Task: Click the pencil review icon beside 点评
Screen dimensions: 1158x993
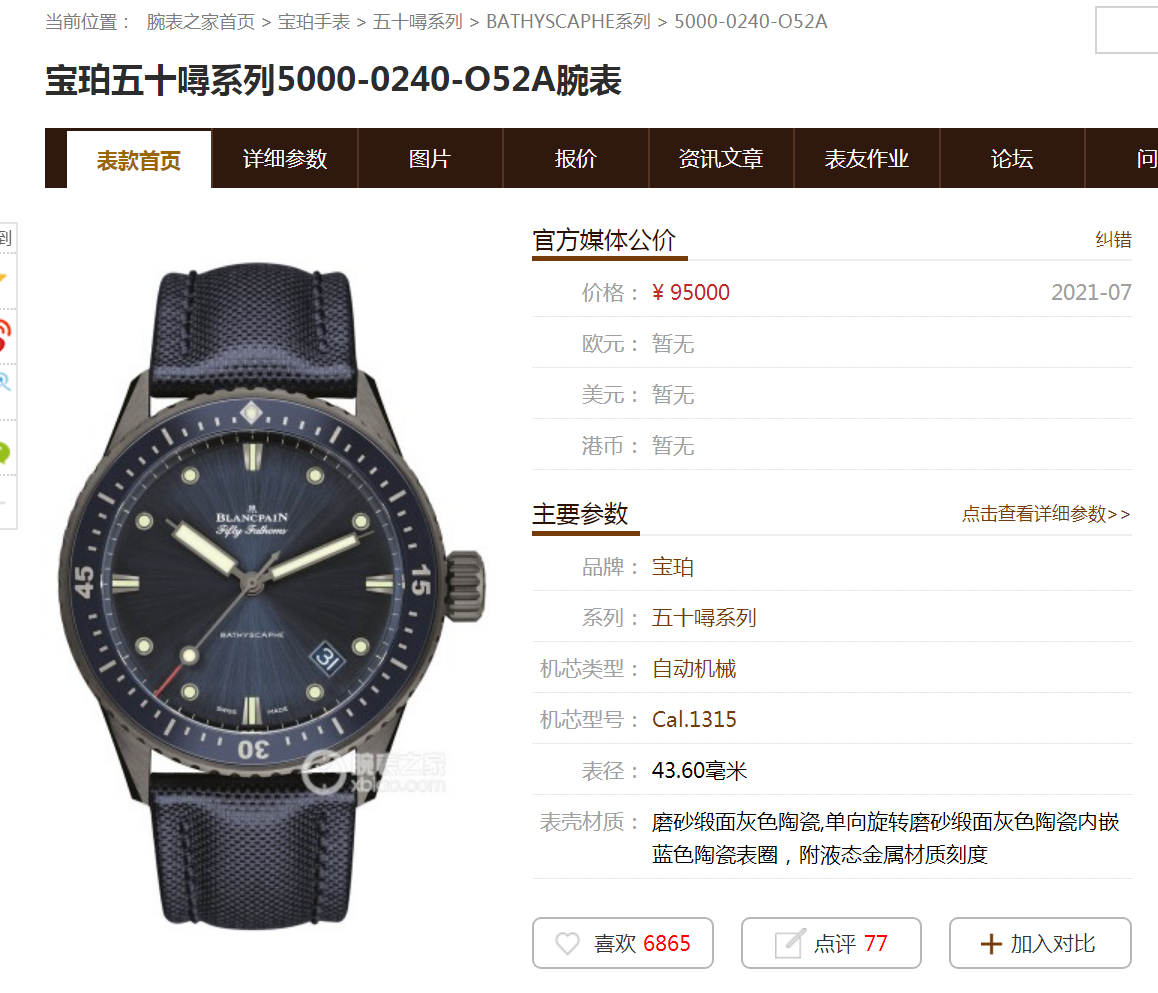Action: point(789,943)
